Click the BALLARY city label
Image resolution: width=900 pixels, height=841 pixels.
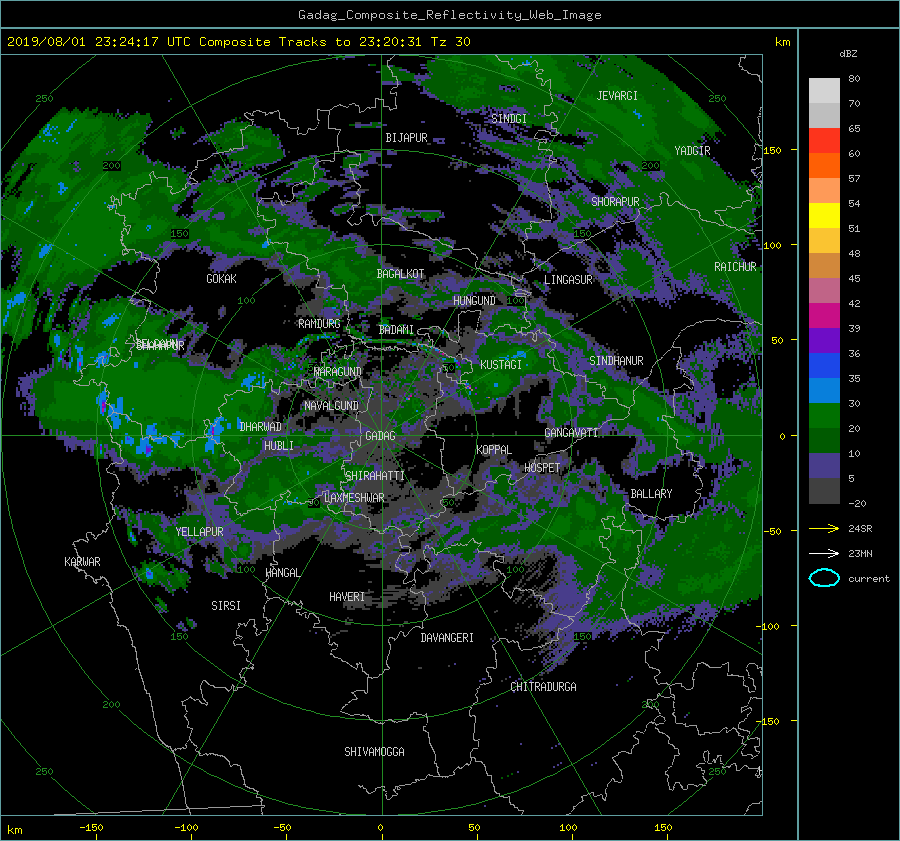pyautogui.click(x=651, y=494)
